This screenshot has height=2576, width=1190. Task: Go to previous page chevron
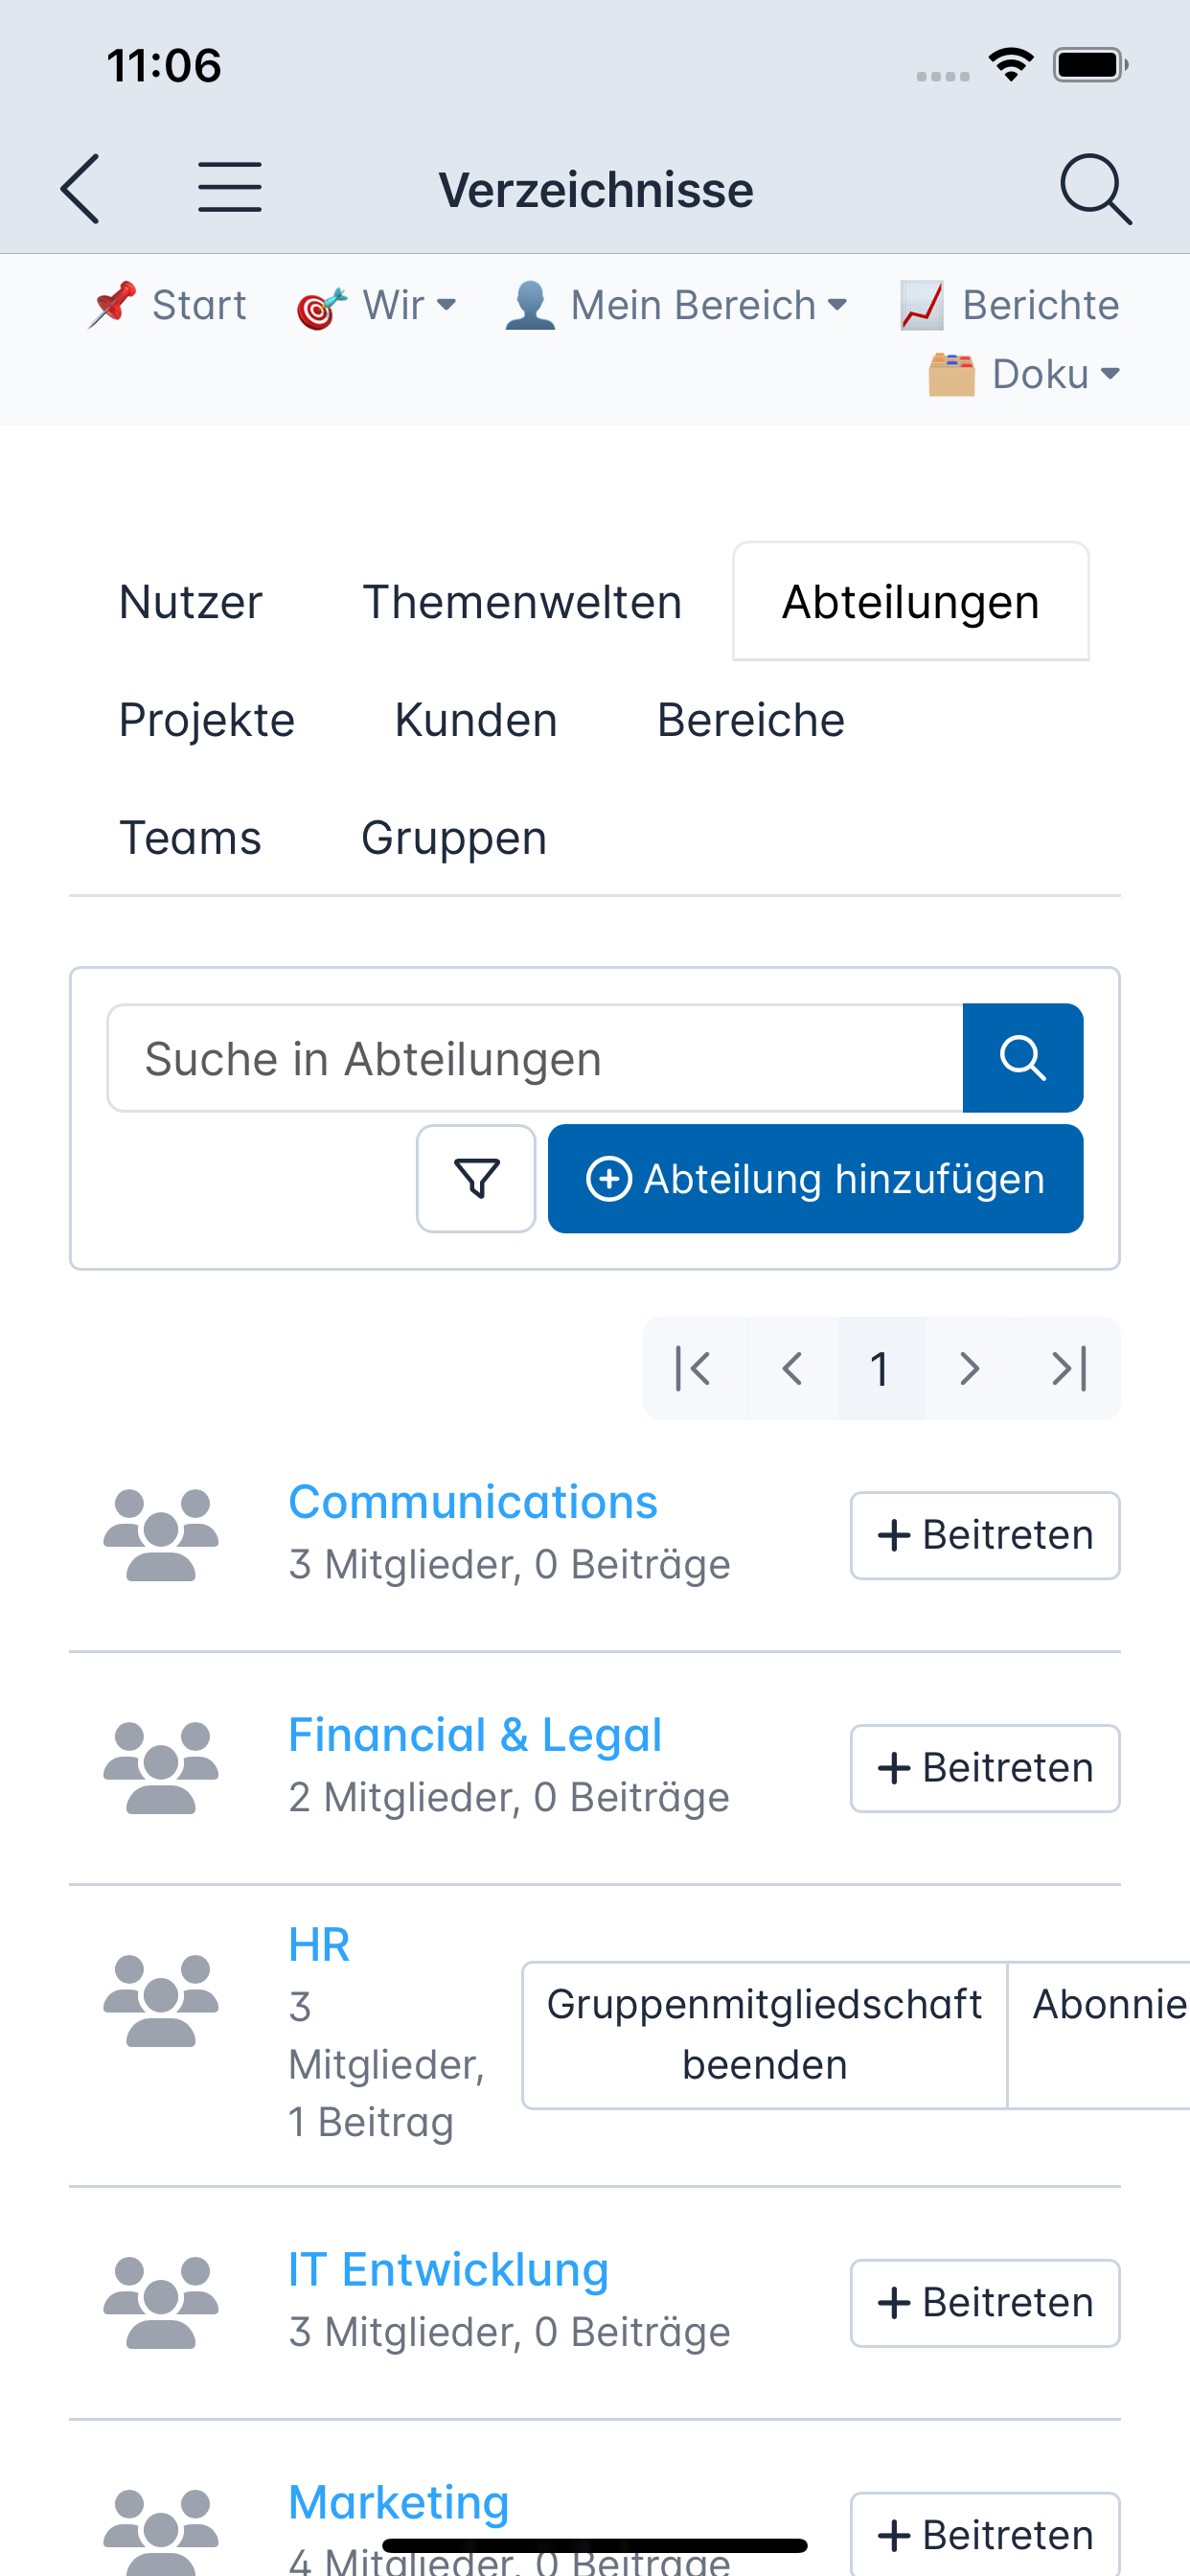pyautogui.click(x=792, y=1368)
